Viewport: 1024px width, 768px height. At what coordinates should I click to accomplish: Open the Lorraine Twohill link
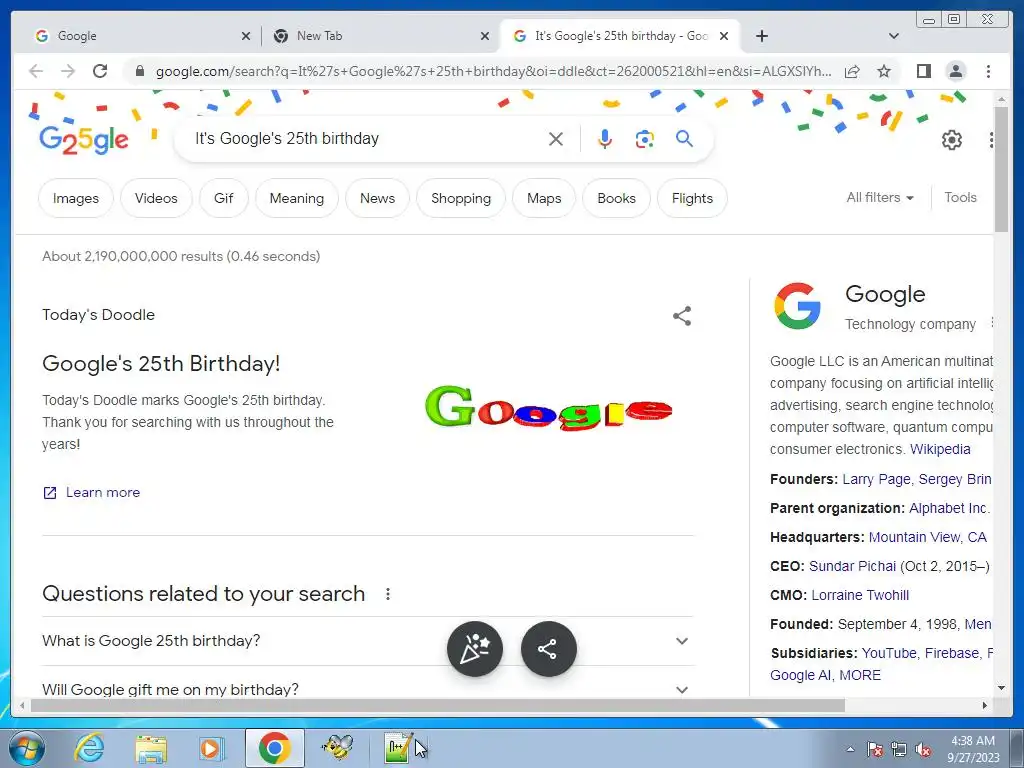point(860,595)
